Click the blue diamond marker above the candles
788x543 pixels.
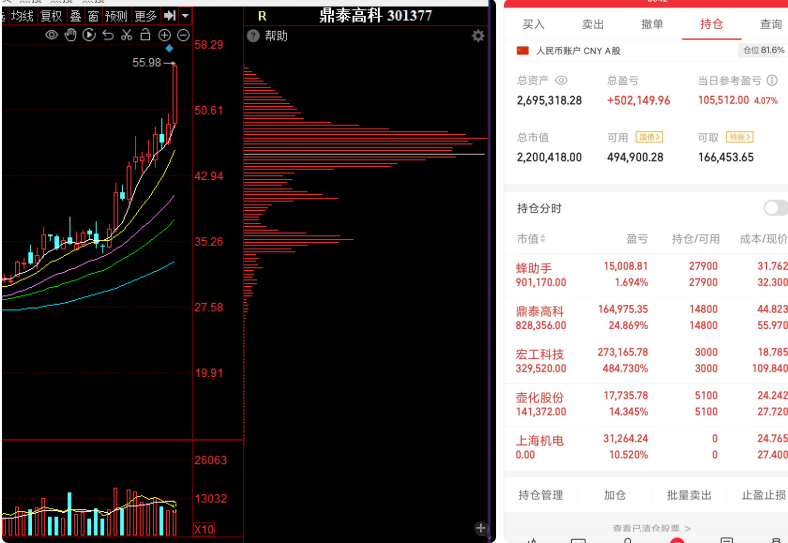(169, 48)
